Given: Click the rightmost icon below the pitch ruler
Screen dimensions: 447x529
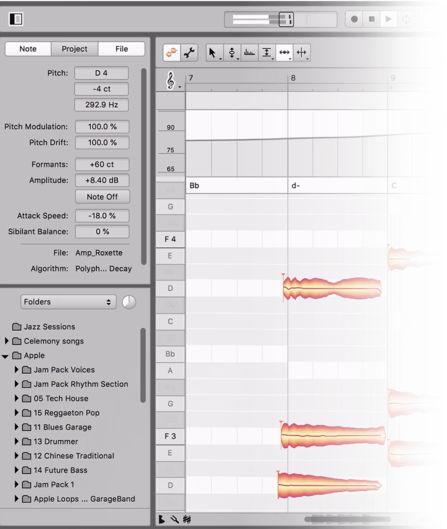Looking at the screenshot, I should pos(187,519).
